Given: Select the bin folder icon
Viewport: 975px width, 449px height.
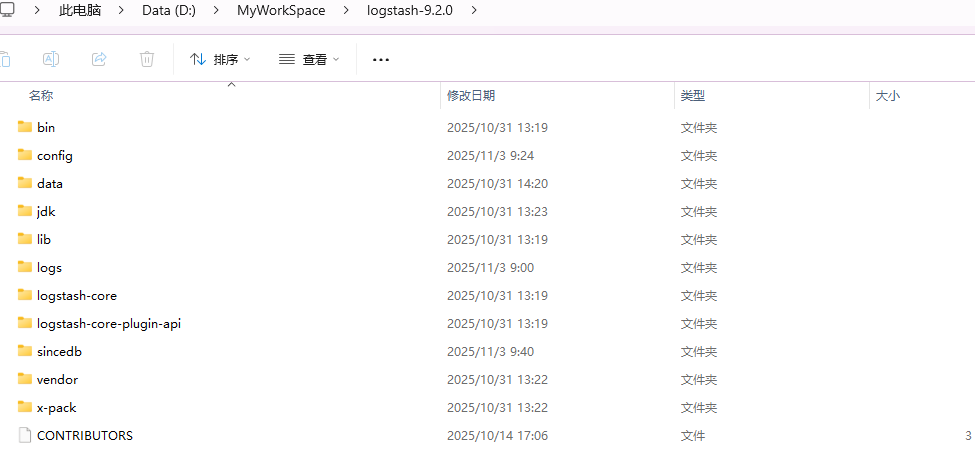Looking at the screenshot, I should pos(25,127).
